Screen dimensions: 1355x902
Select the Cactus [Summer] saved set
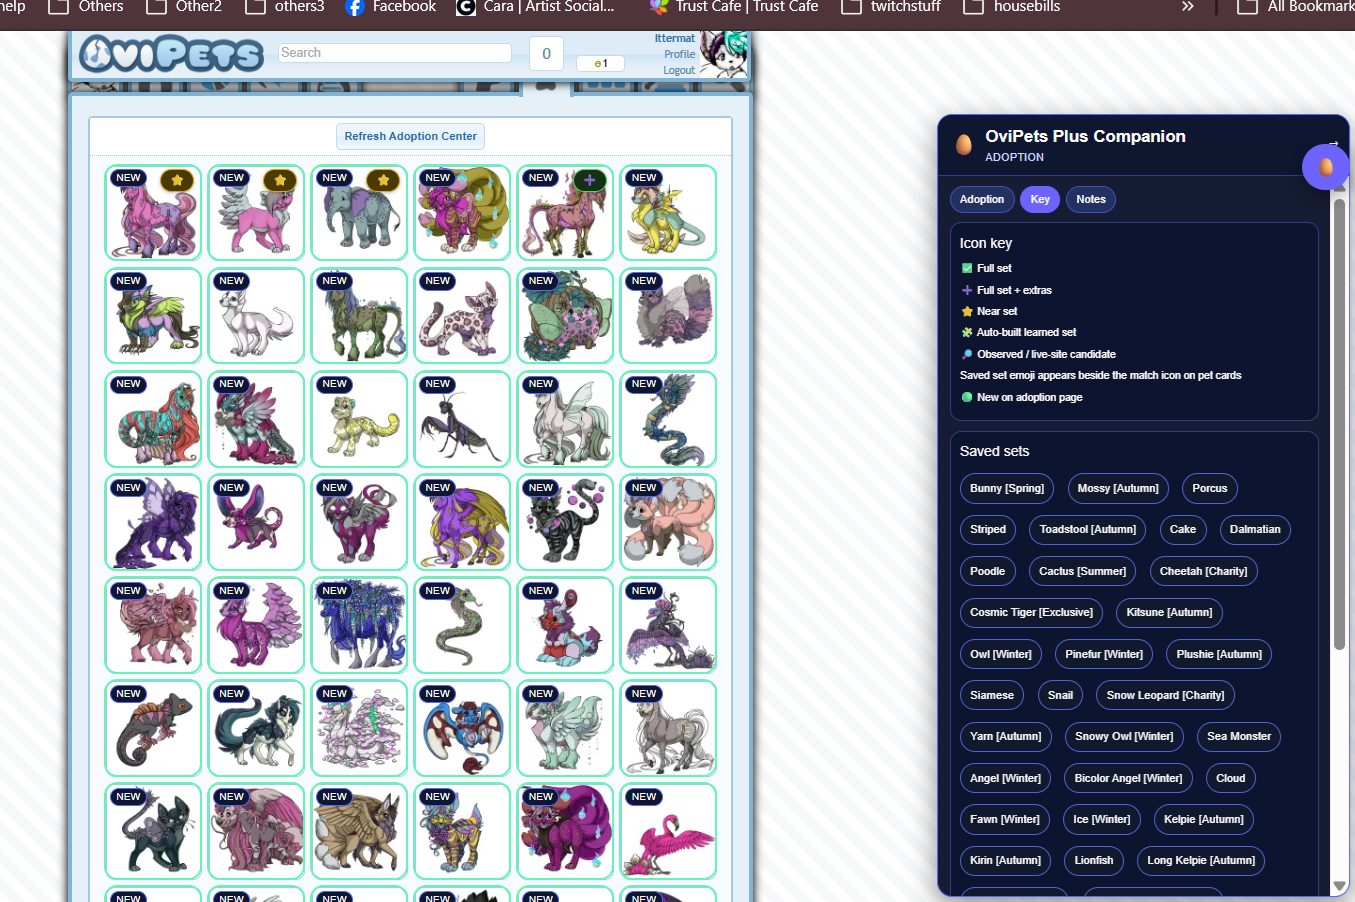[x=1082, y=571]
